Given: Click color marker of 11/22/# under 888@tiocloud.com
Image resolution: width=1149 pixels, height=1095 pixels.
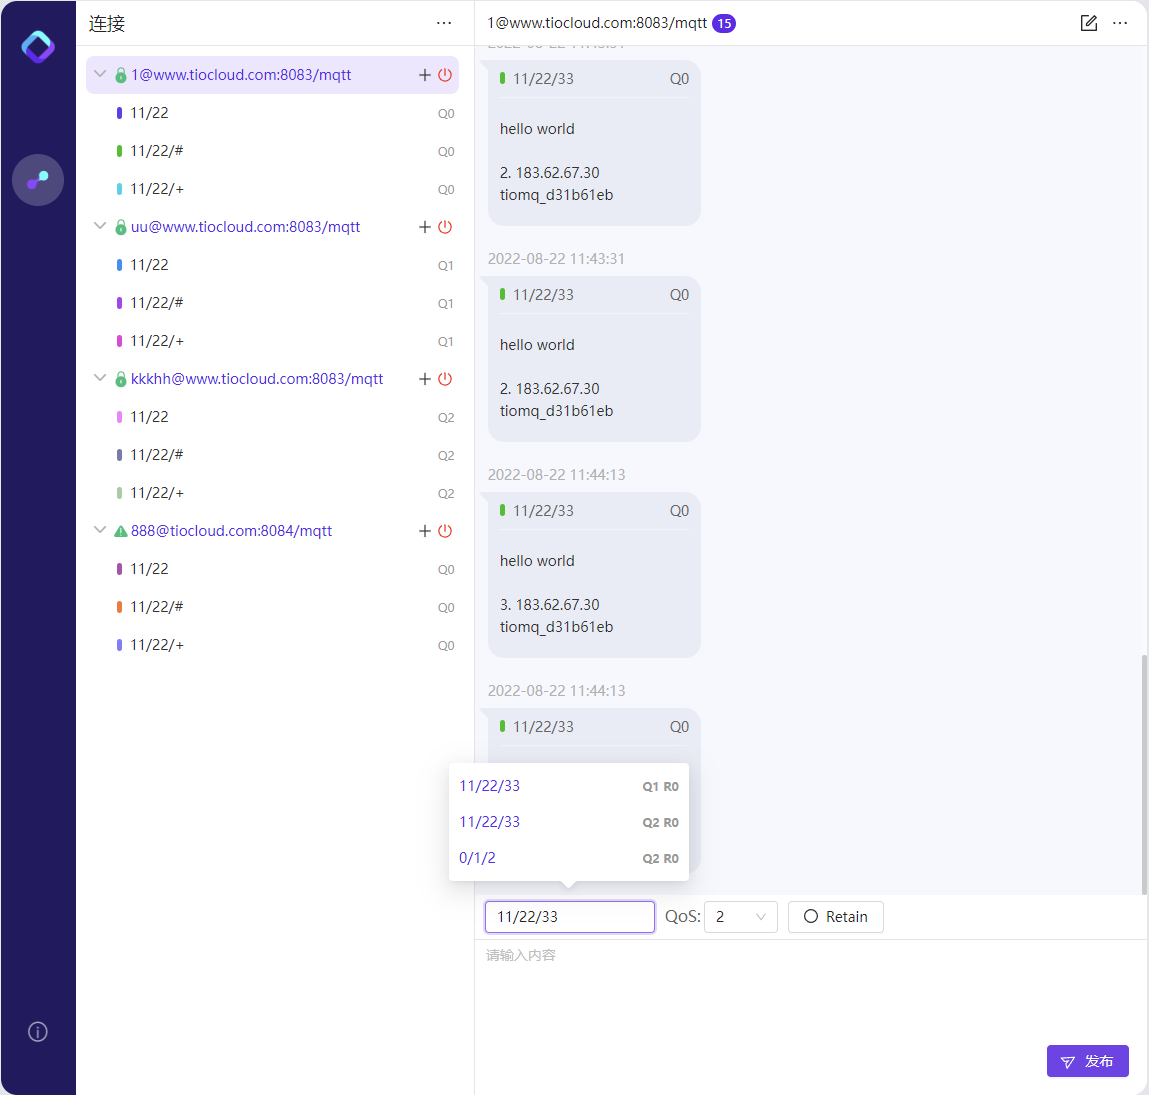Looking at the screenshot, I should [x=119, y=607].
